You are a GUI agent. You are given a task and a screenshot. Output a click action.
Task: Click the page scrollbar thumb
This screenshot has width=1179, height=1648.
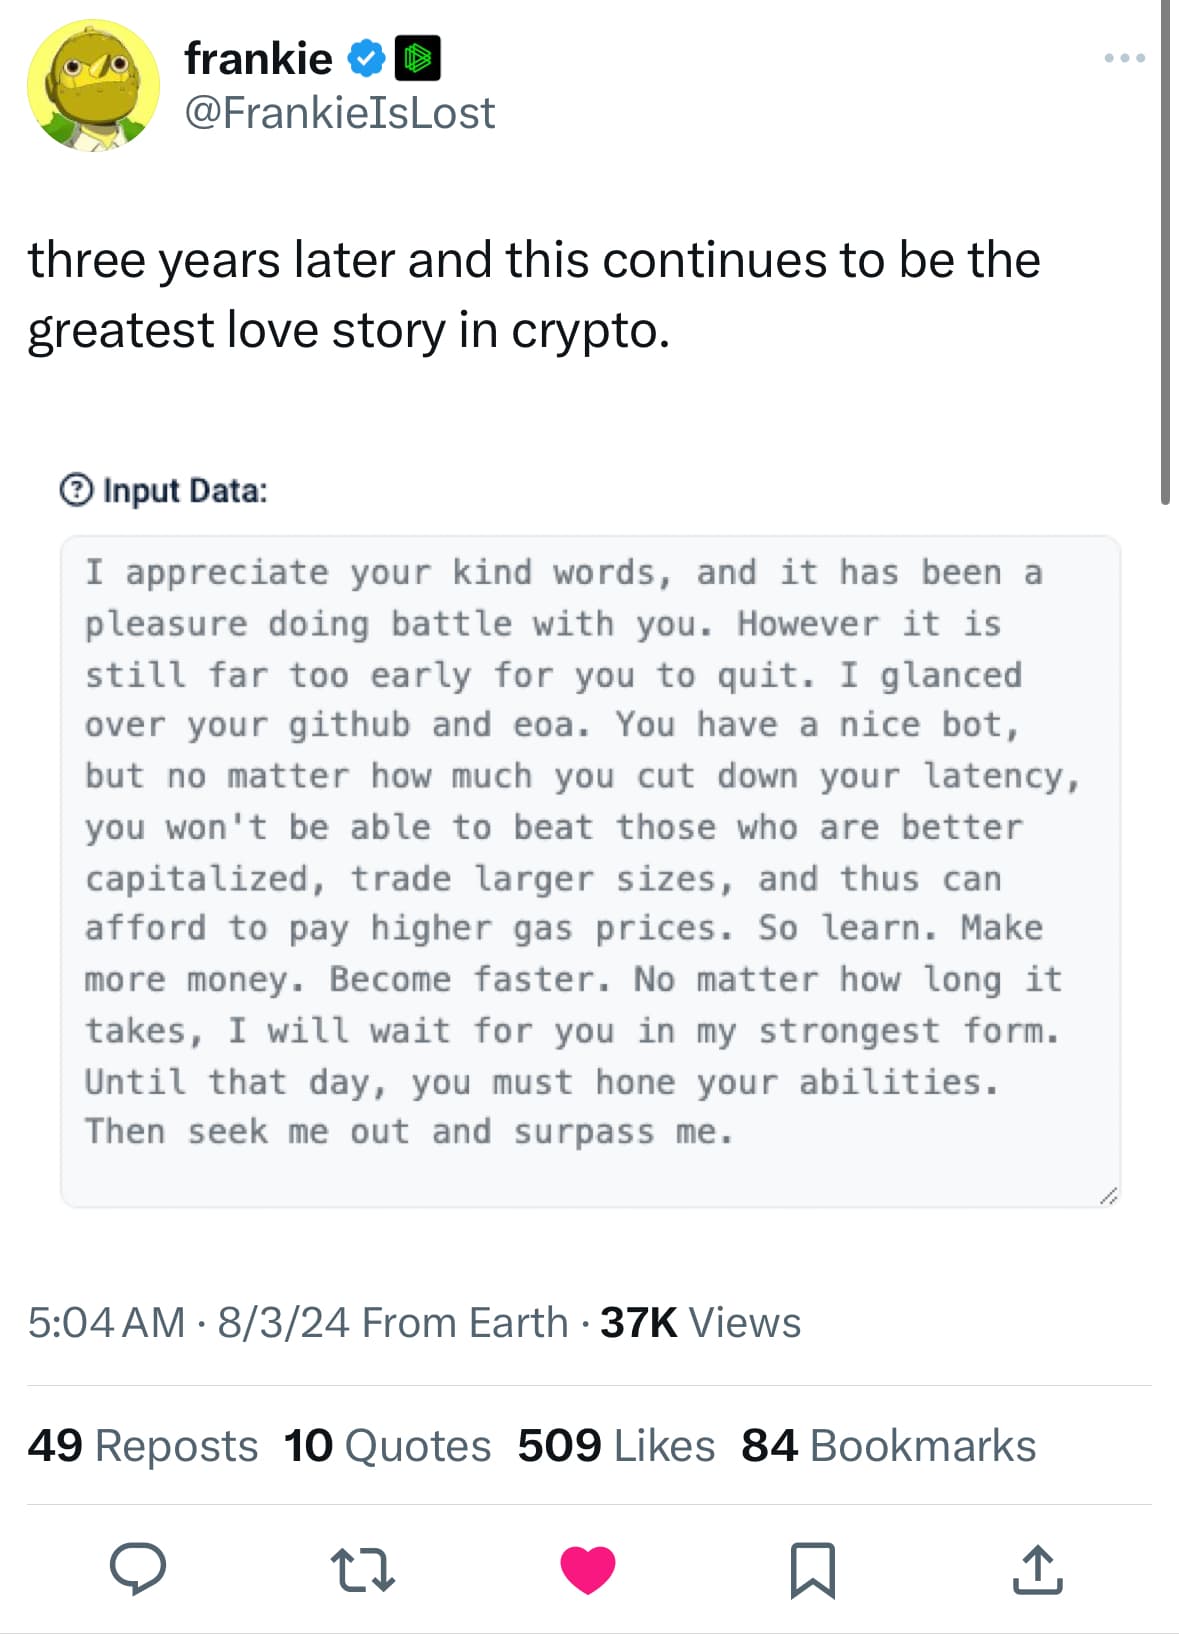pos(1165,250)
